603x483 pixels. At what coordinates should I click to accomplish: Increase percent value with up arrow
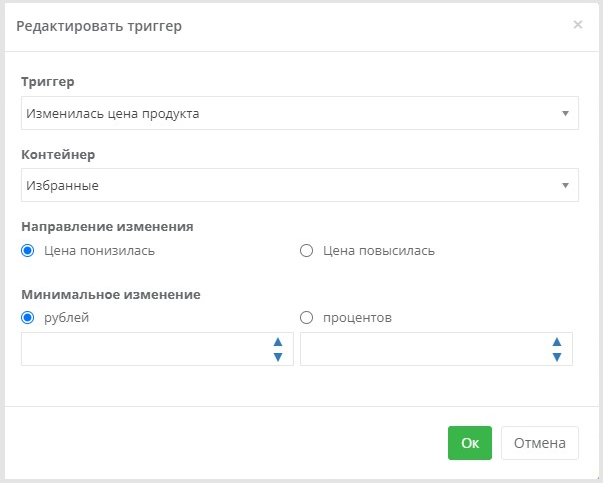point(556,342)
